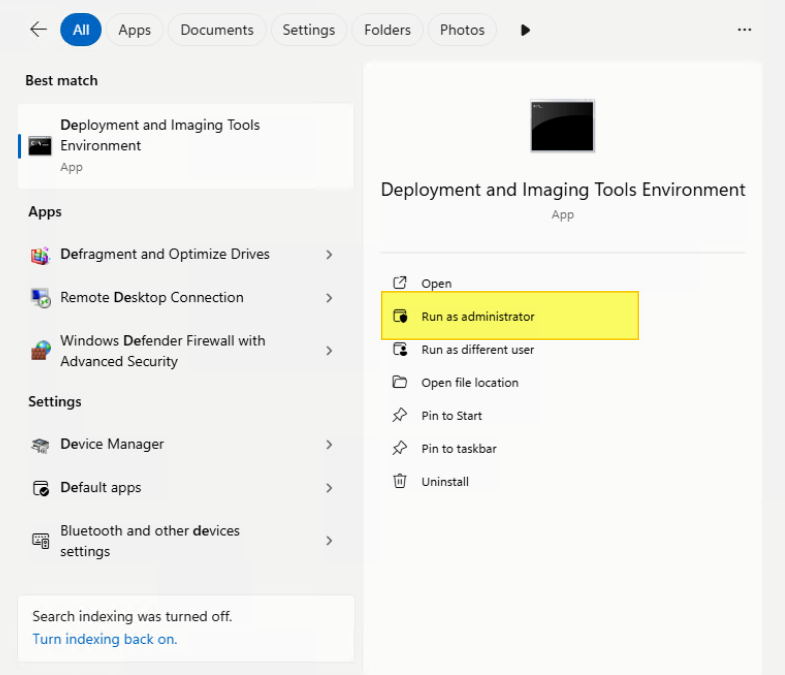Click the Device Manager icon
The image size is (785, 675).
pos(41,445)
